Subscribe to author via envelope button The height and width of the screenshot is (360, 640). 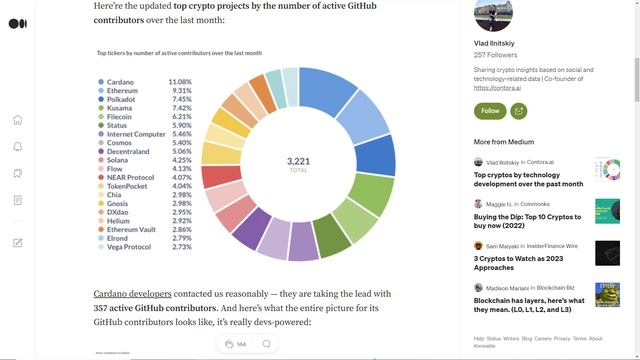[x=519, y=111]
